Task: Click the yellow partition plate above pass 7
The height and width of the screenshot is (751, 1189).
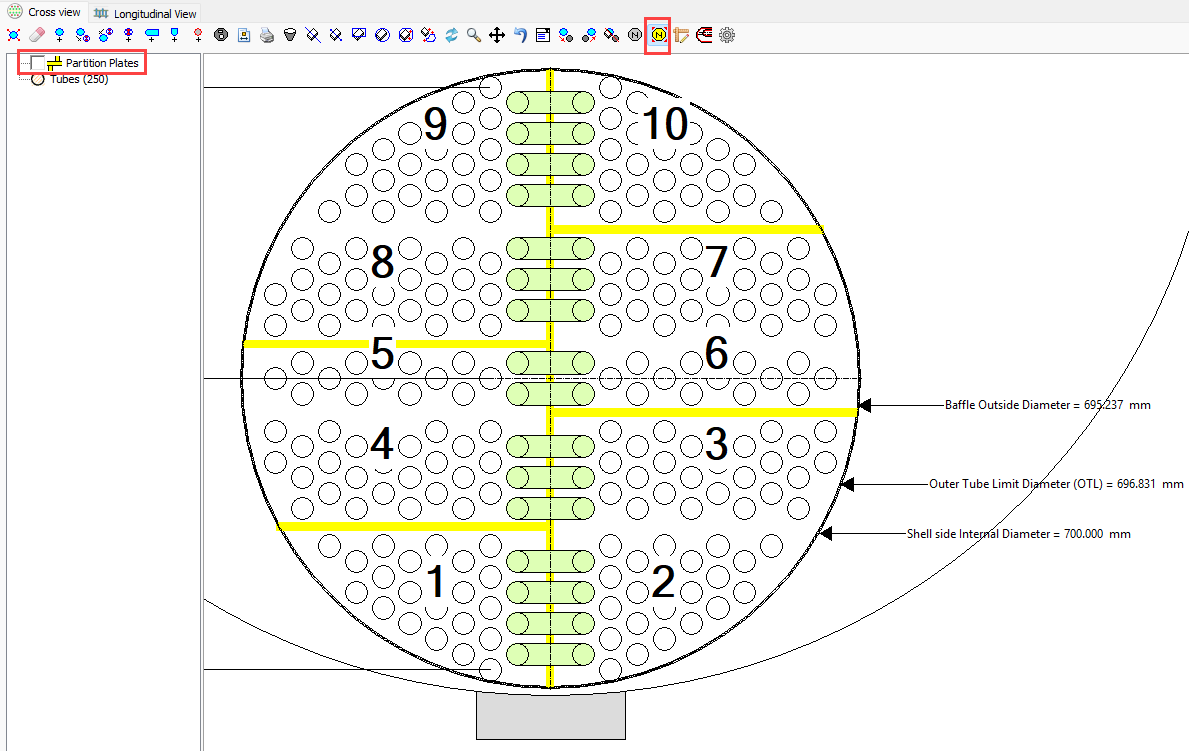Action: (x=687, y=228)
